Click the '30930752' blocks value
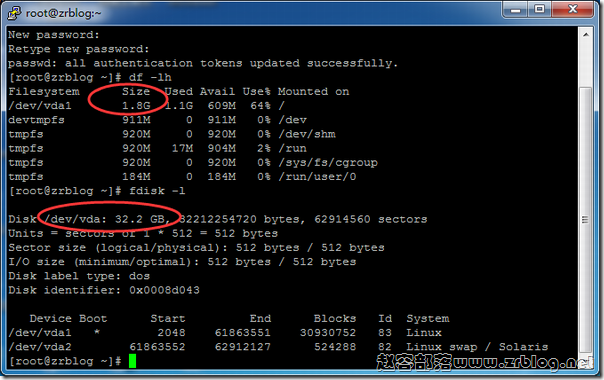 coord(328,333)
